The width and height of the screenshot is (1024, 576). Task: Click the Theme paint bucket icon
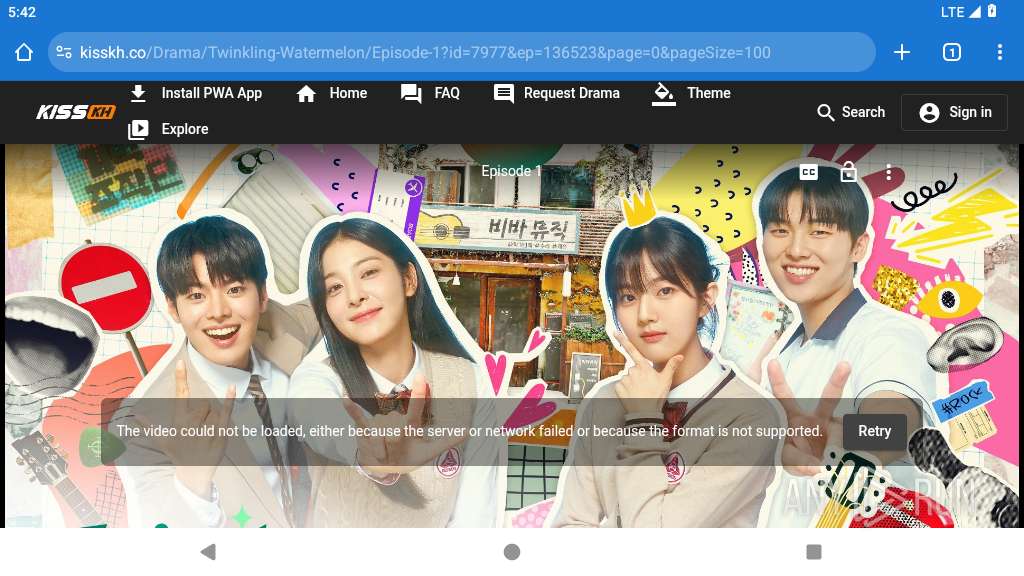point(664,94)
